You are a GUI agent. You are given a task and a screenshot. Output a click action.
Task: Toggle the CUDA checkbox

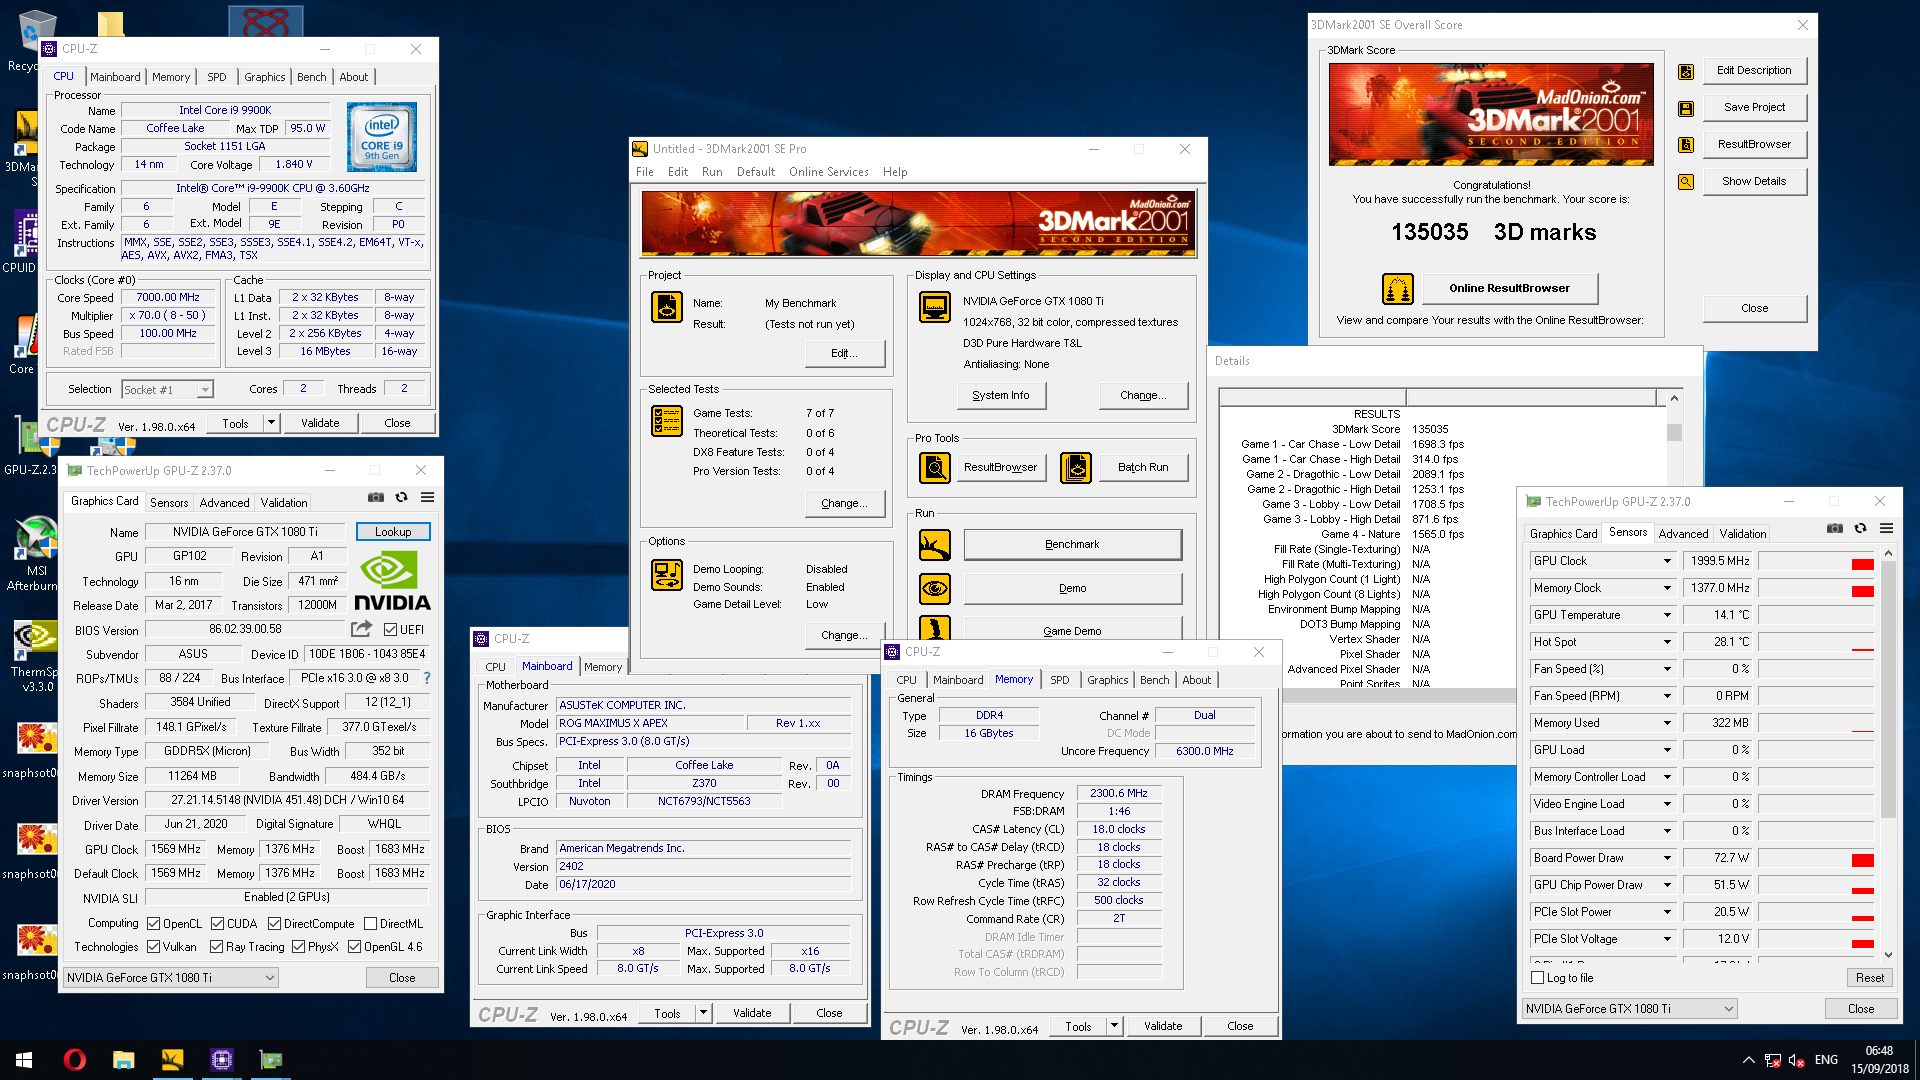click(x=217, y=924)
